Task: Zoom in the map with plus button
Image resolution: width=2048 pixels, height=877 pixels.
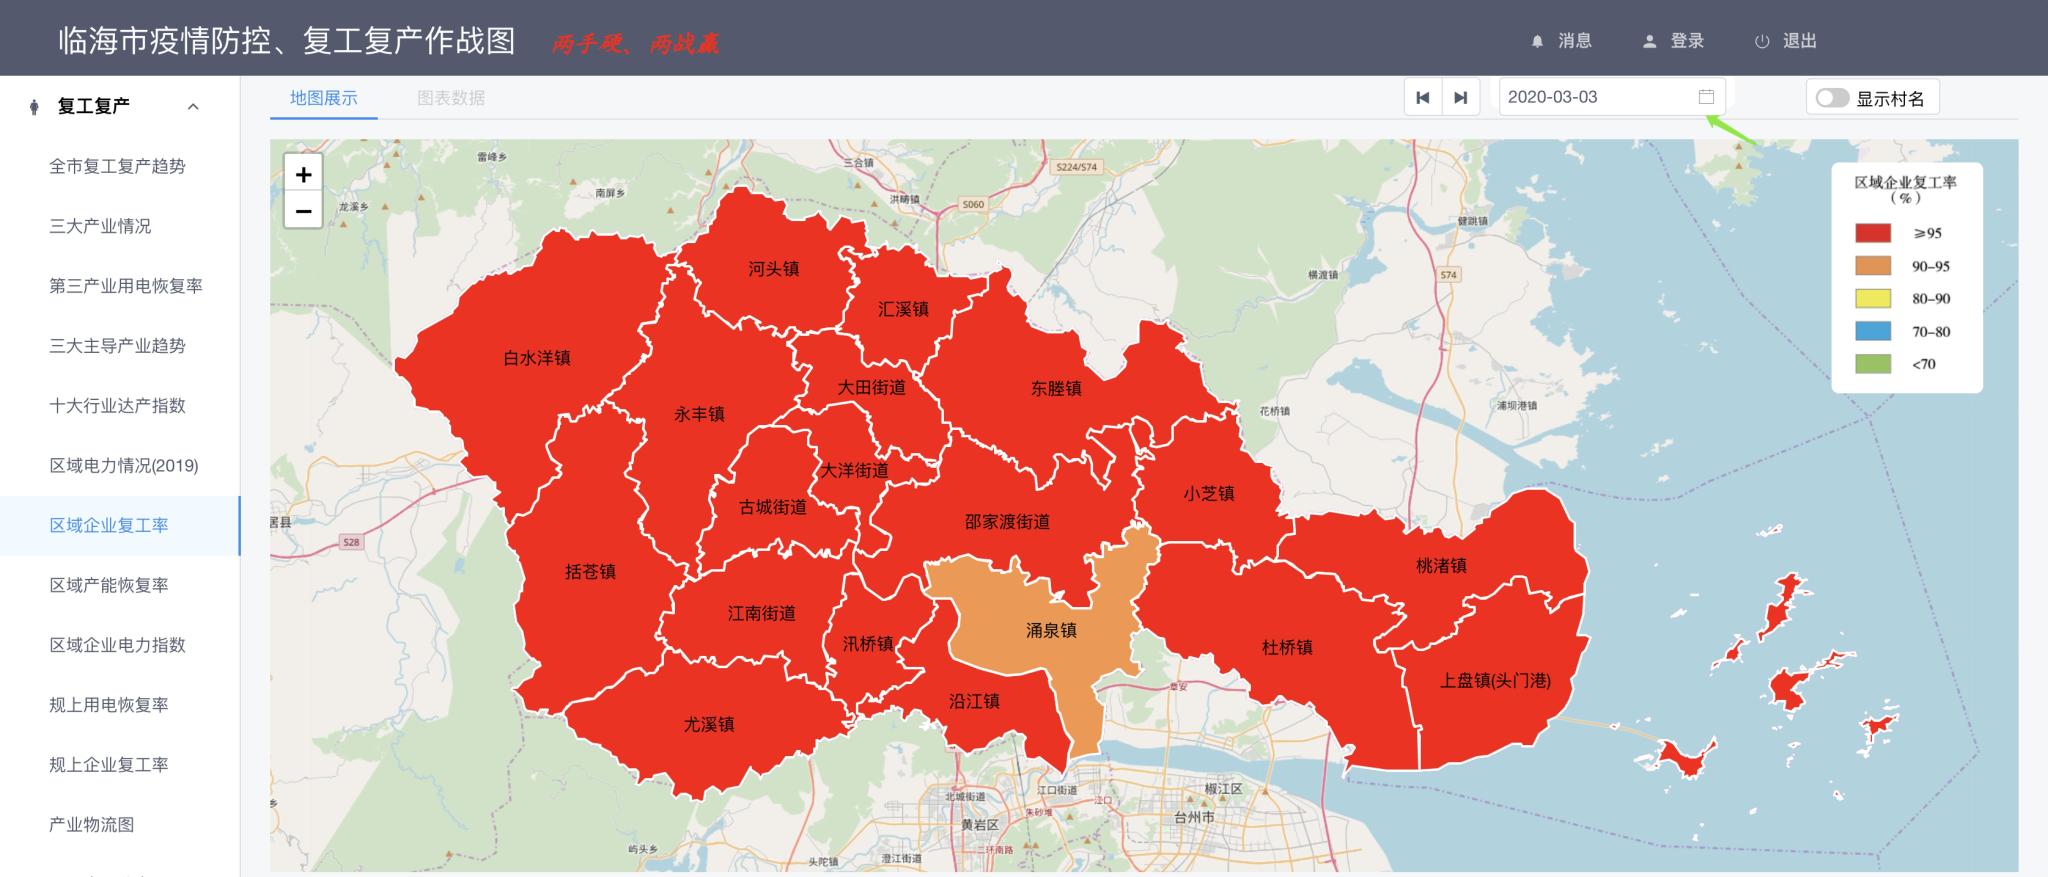Action: (303, 174)
